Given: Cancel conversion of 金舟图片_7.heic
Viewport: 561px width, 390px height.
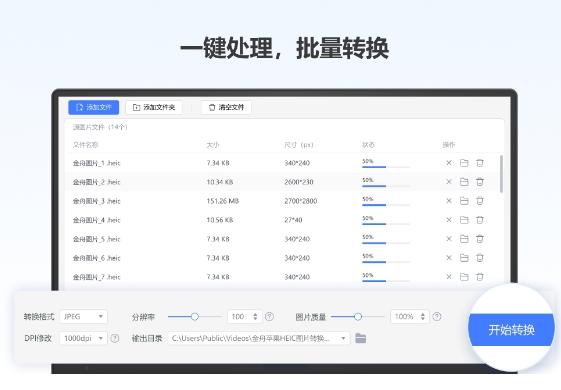Looking at the screenshot, I should 449,277.
